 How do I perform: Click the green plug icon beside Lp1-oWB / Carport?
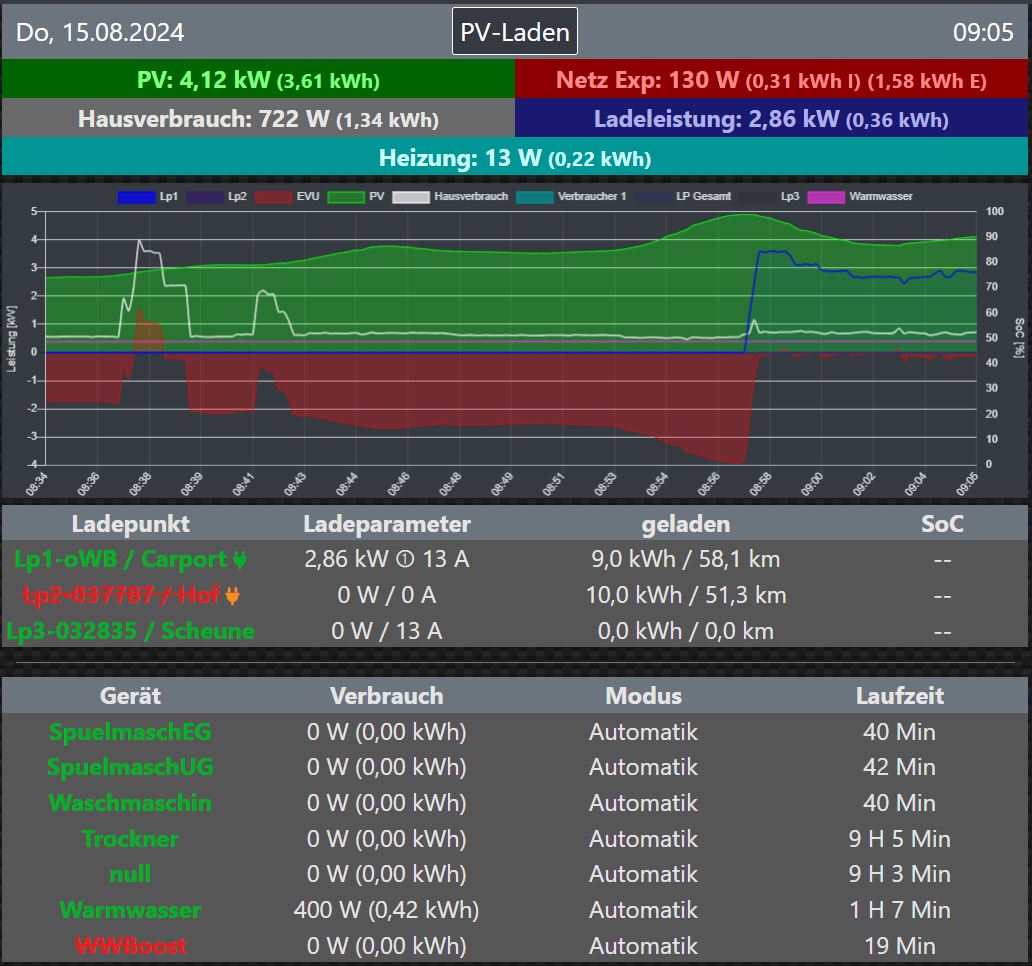pyautogui.click(x=240, y=559)
